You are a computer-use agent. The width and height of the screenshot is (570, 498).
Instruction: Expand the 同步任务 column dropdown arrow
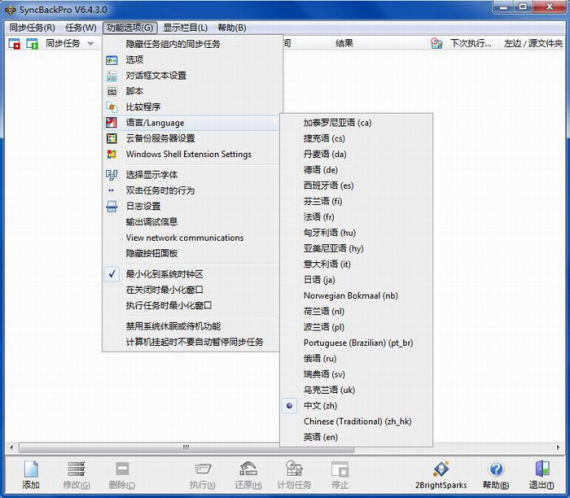coord(91,44)
